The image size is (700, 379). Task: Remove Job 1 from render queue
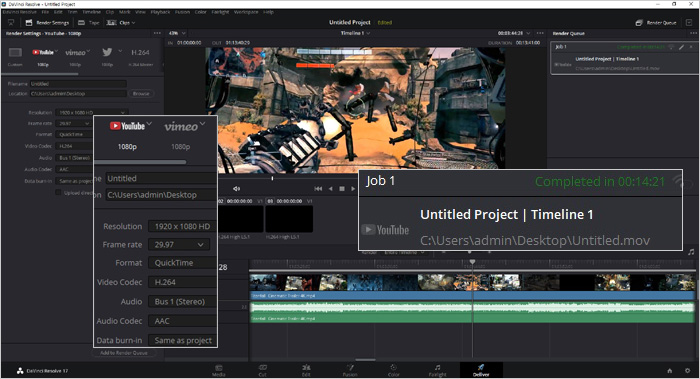[691, 47]
